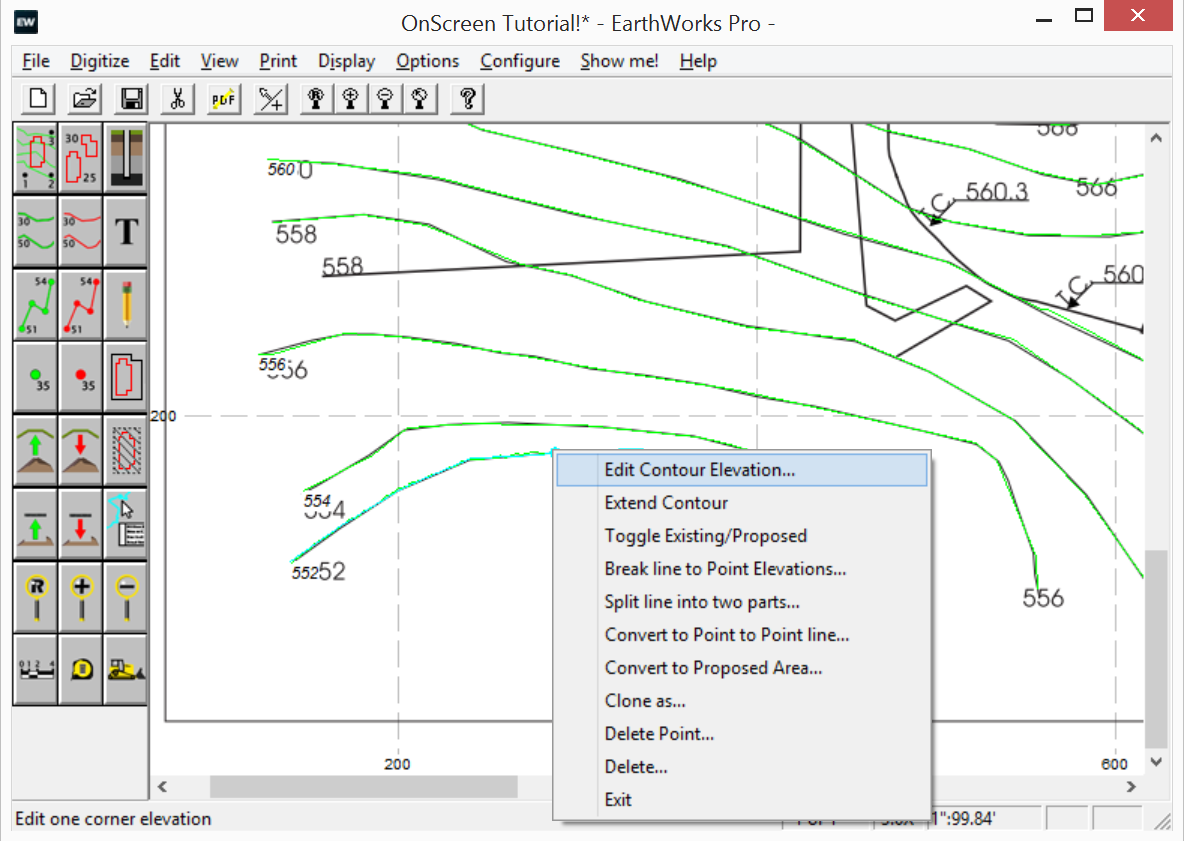Open the Digitize menu
Image resolution: width=1184 pixels, height=841 pixels.
click(100, 61)
